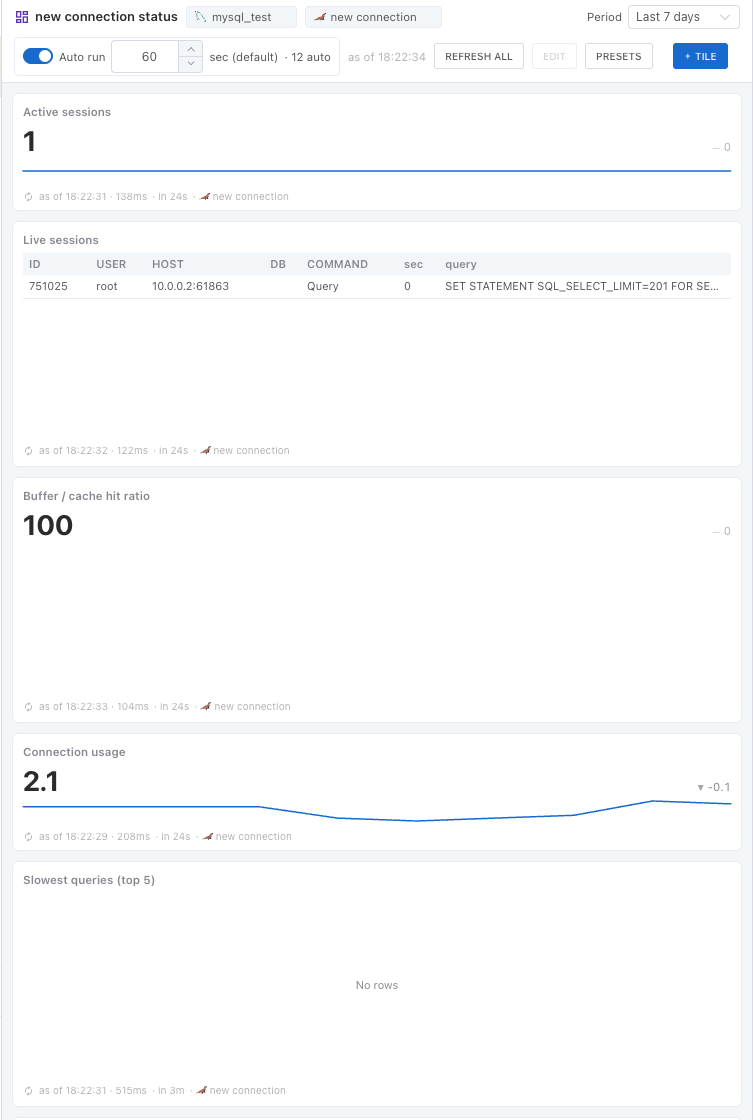Click the DB column header
The width and height of the screenshot is (753, 1120).
(x=278, y=264)
